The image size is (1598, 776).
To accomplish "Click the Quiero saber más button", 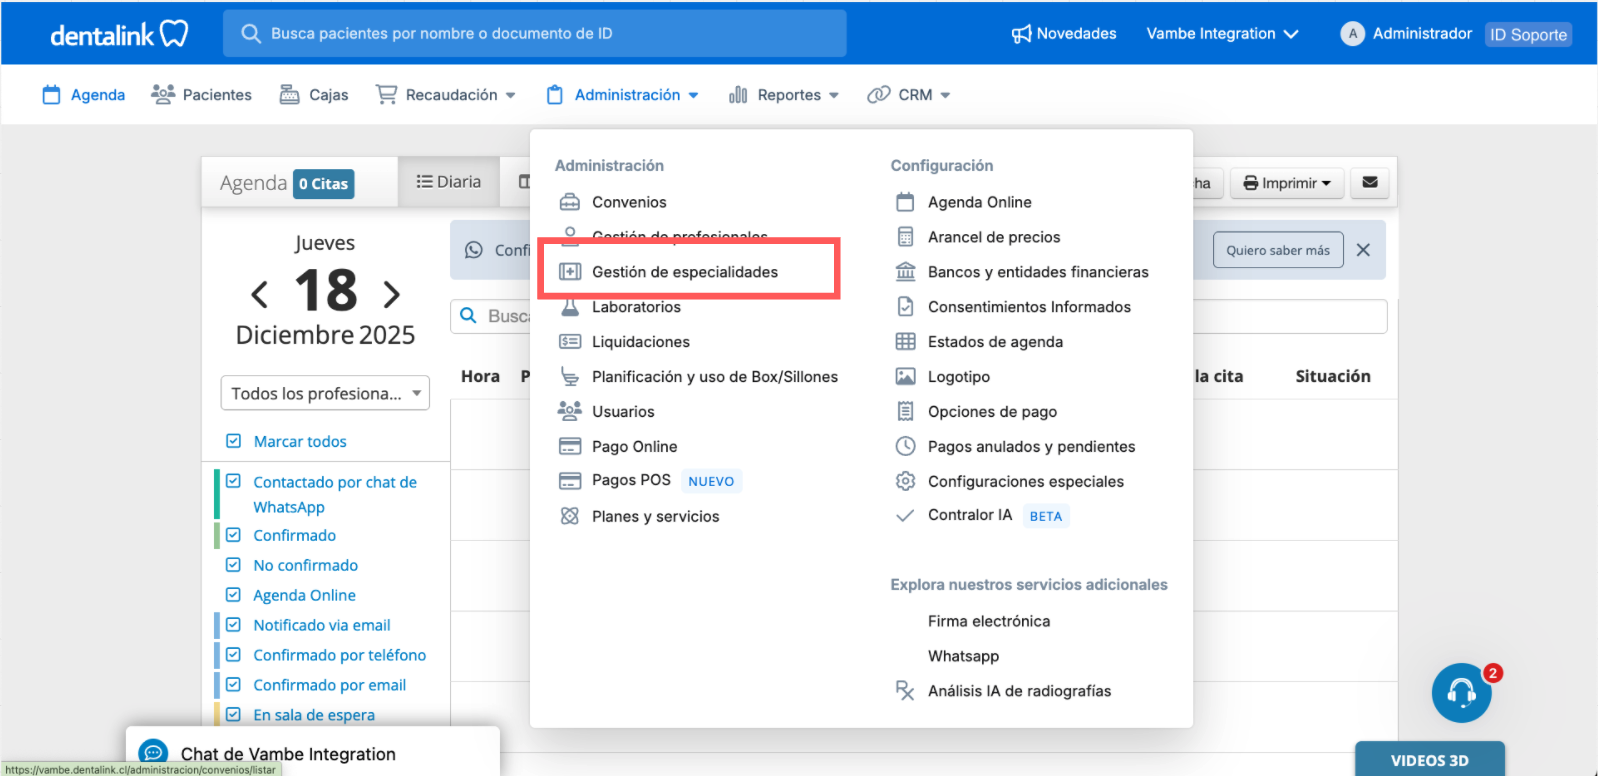I will pos(1277,250).
